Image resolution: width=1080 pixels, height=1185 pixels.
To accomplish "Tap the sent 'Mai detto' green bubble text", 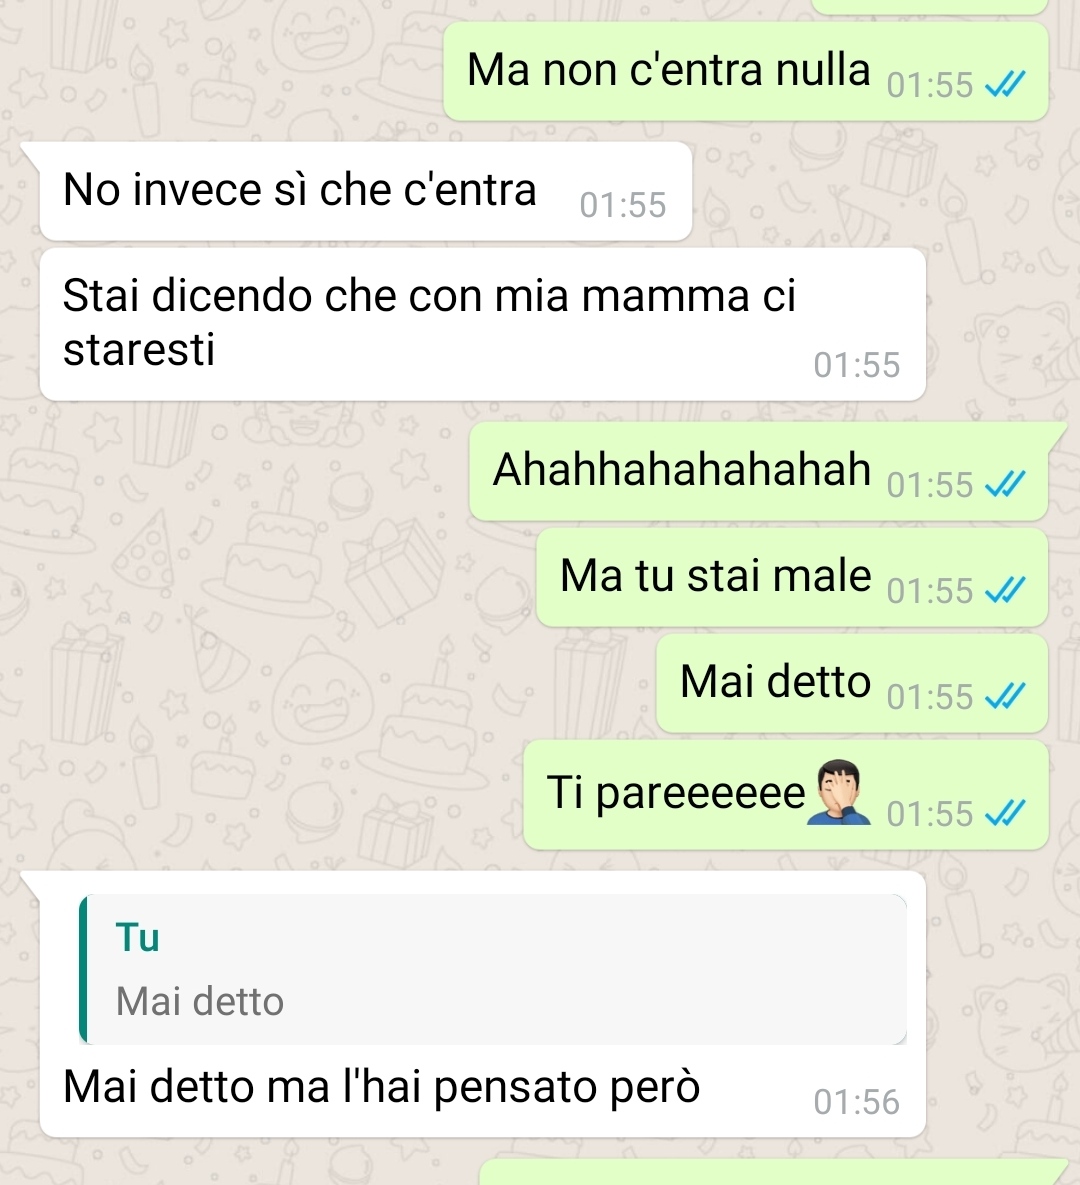I will coord(775,681).
